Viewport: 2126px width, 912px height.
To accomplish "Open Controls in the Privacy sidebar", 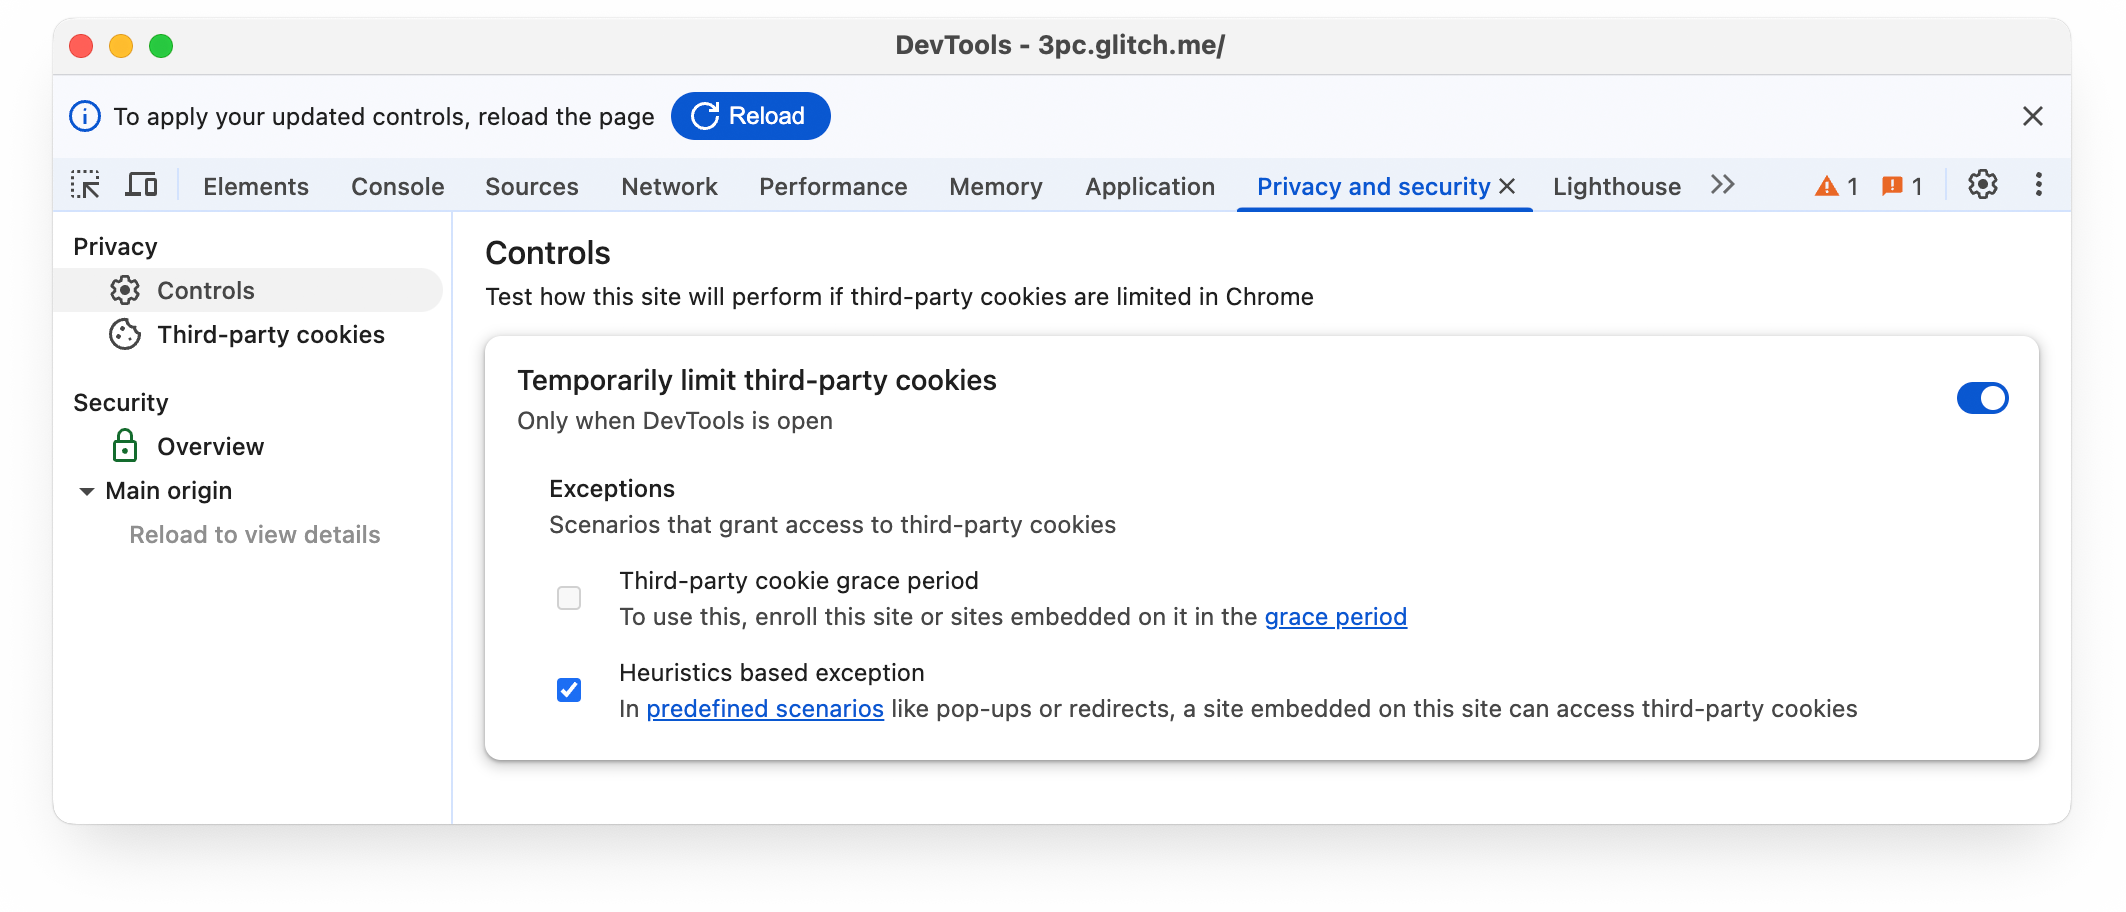I will coord(205,290).
